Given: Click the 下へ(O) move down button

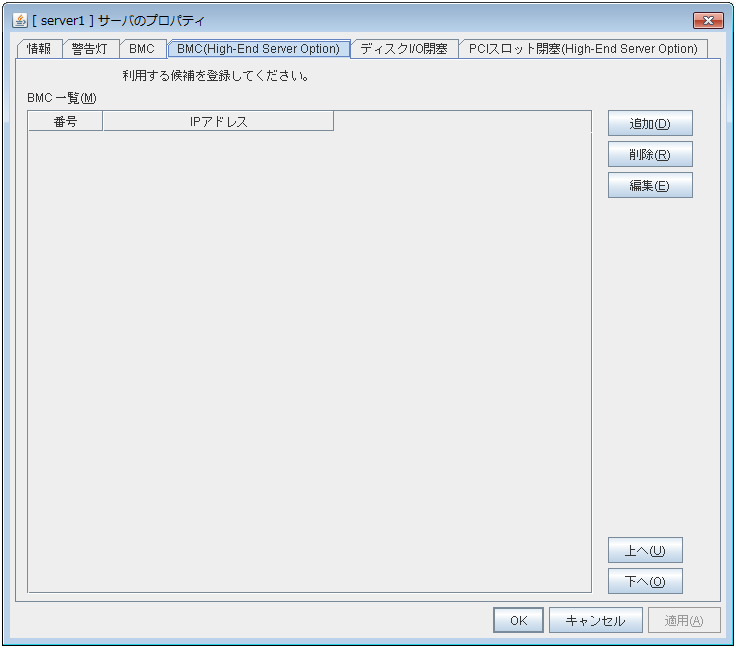Looking at the screenshot, I should [x=645, y=581].
